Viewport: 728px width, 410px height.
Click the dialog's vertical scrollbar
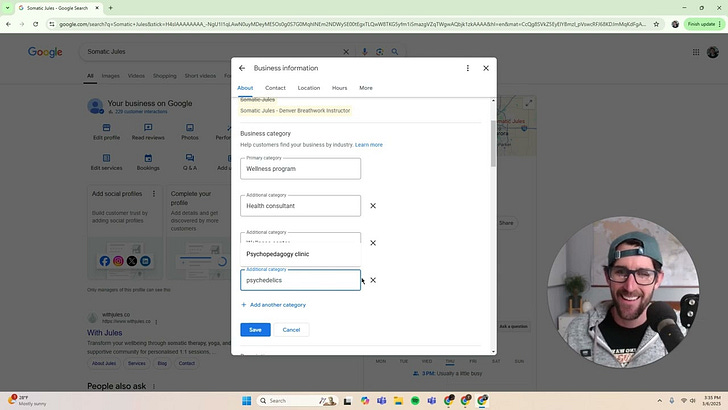(493, 143)
